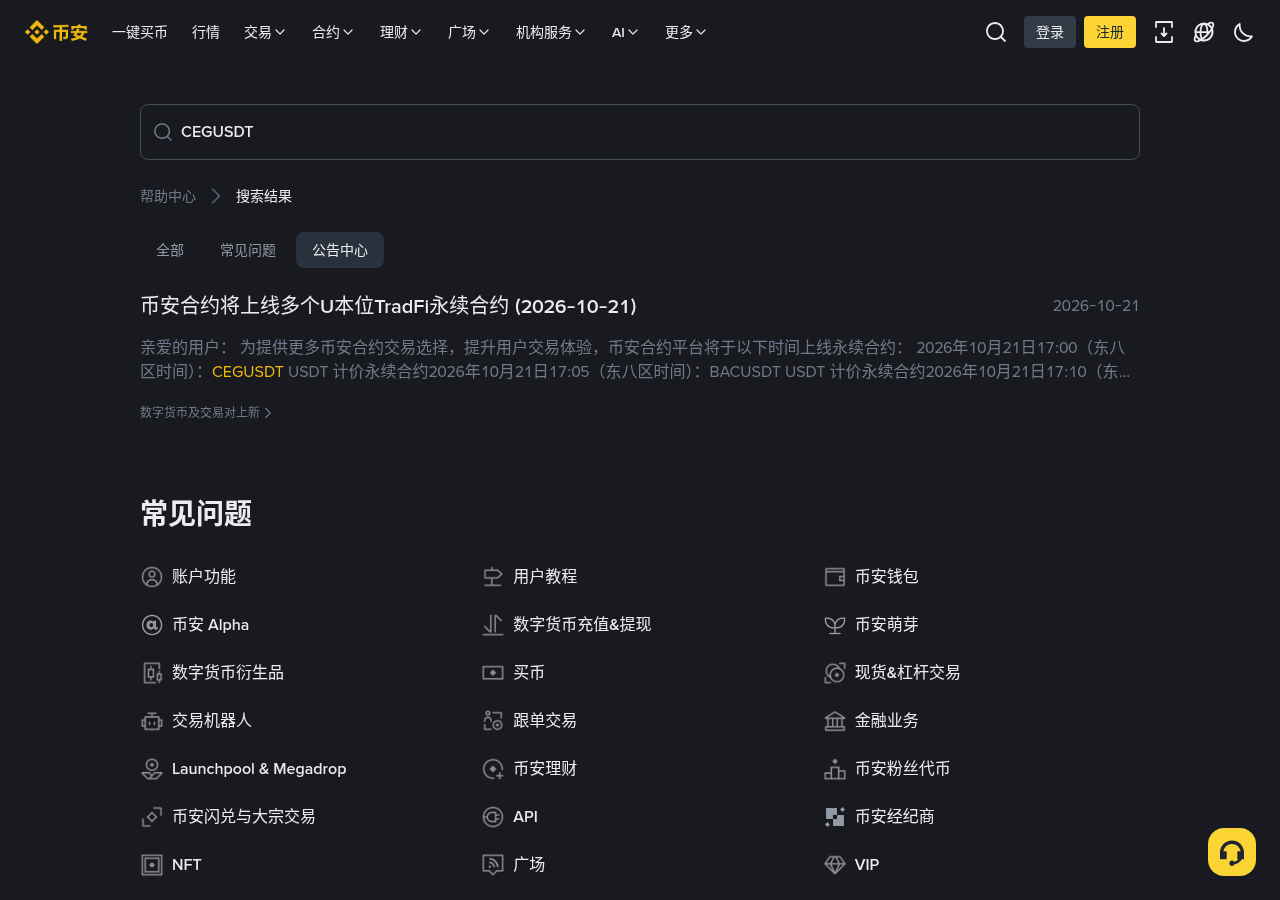Click the download app icon
Image resolution: width=1280 pixels, height=900 pixels.
click(1164, 32)
